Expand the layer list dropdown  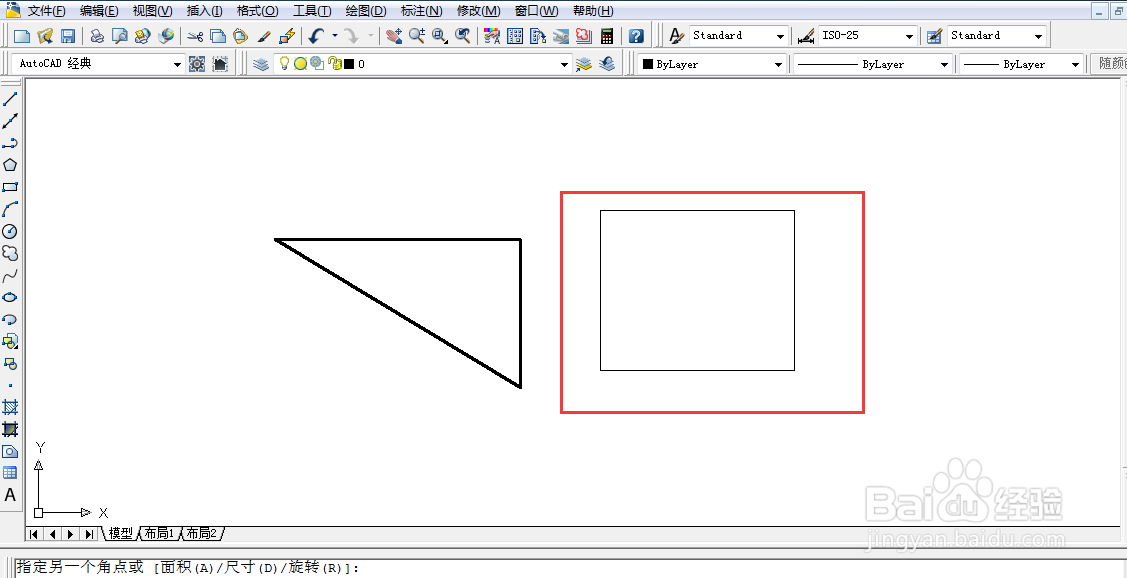(565, 65)
